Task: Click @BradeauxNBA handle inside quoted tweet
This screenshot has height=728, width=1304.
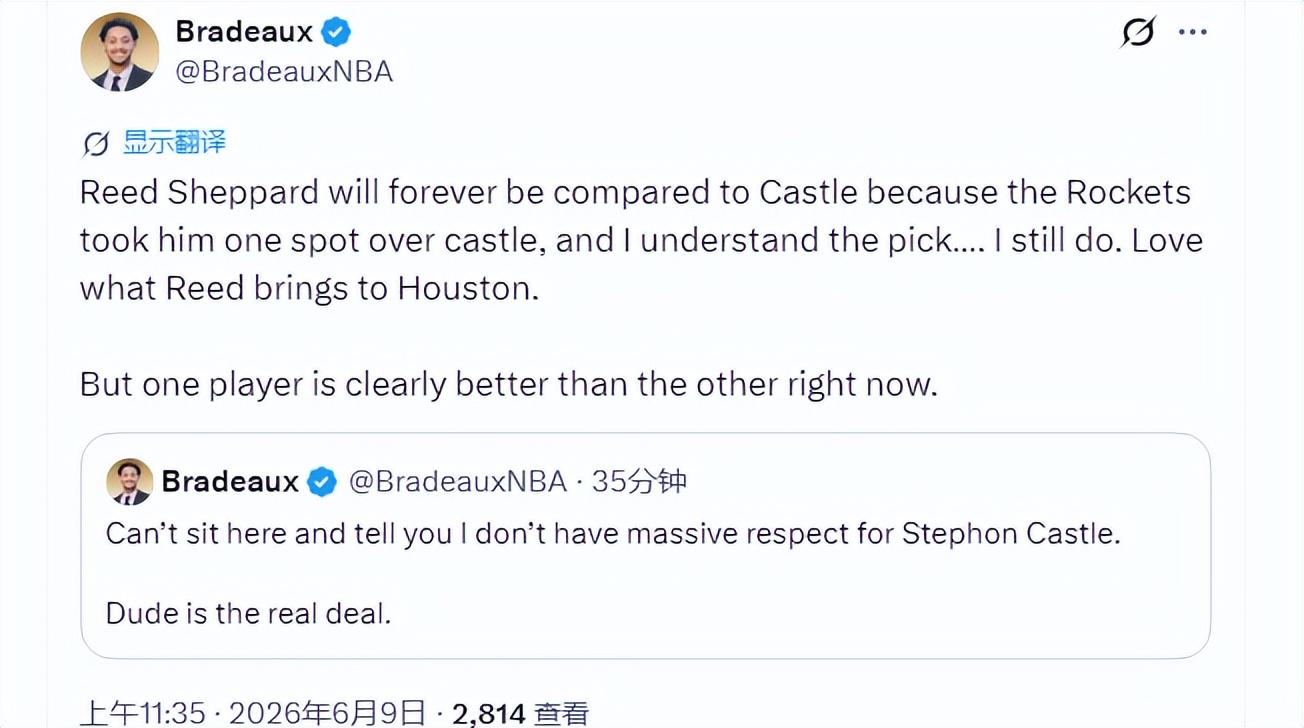Action: (458, 482)
